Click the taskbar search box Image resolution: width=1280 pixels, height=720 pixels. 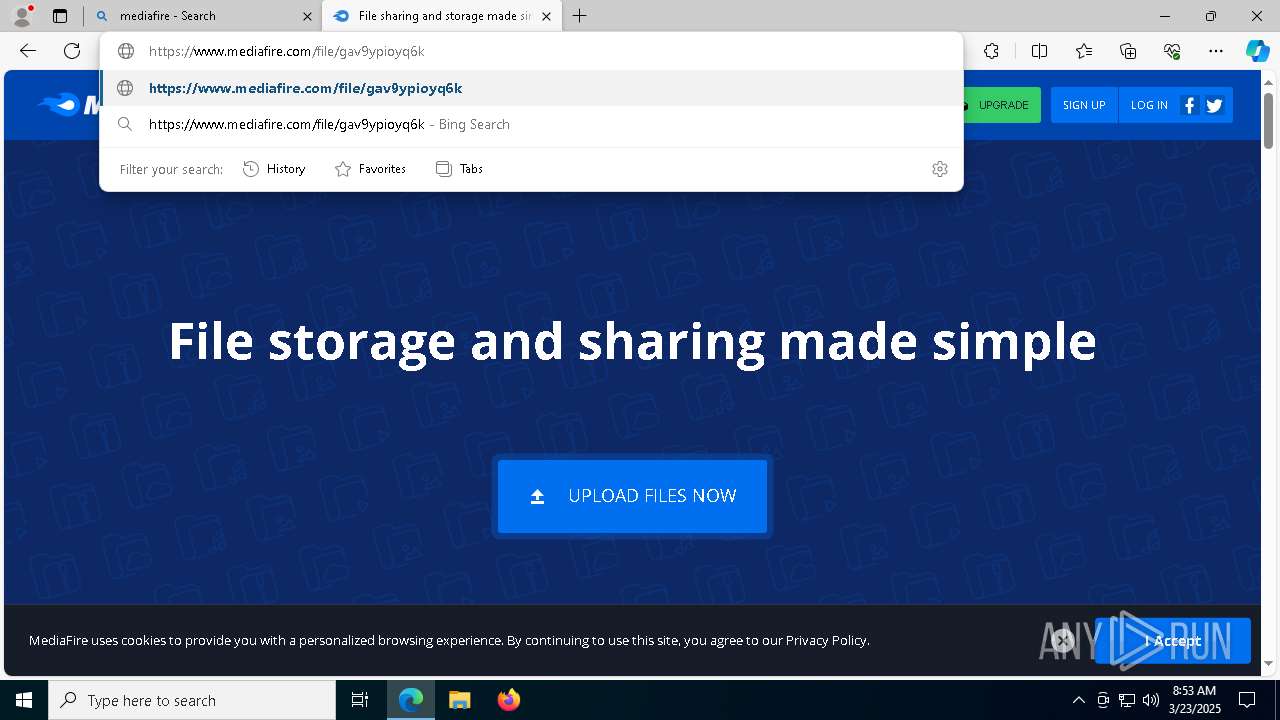click(192, 700)
